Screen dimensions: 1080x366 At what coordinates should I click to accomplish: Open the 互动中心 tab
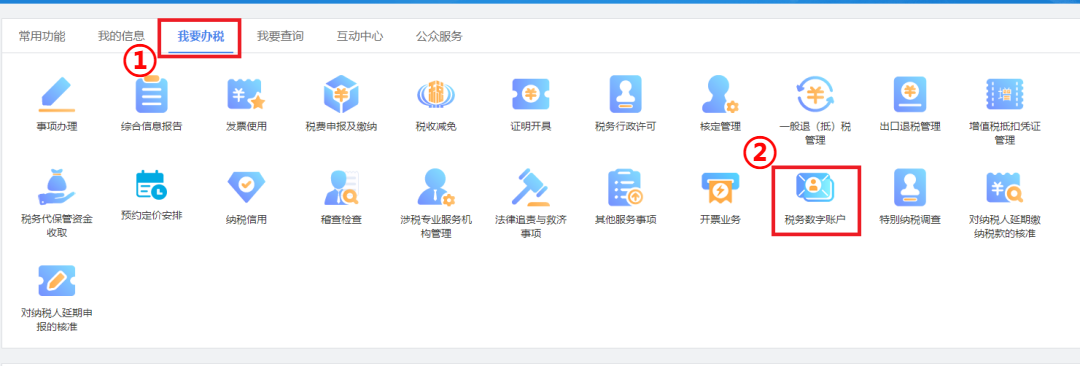[x=360, y=37]
